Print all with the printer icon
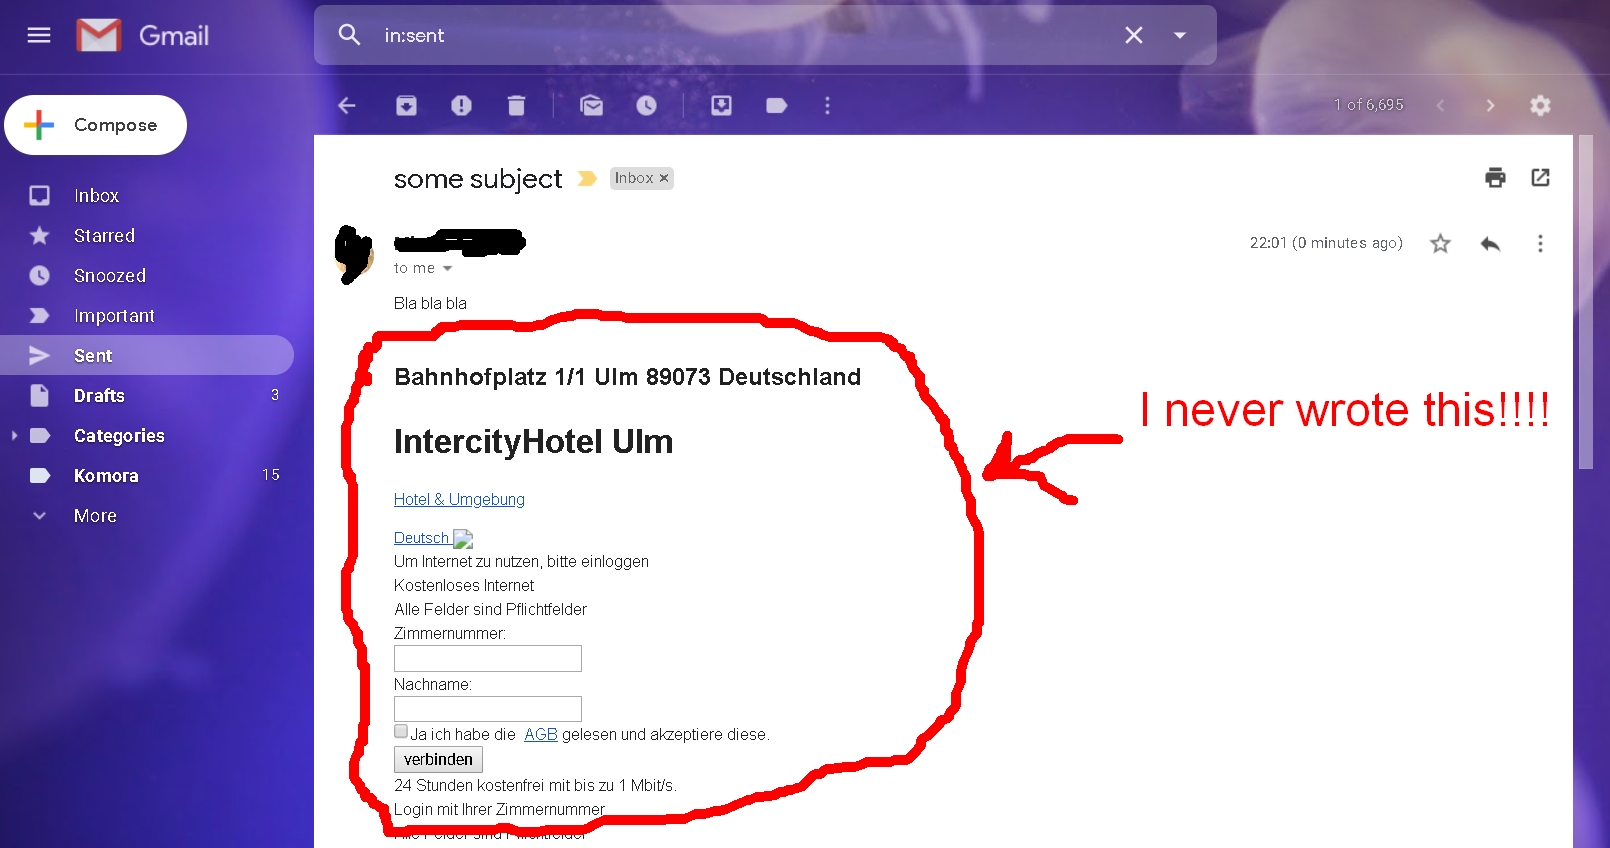This screenshot has width=1610, height=848. point(1495,178)
